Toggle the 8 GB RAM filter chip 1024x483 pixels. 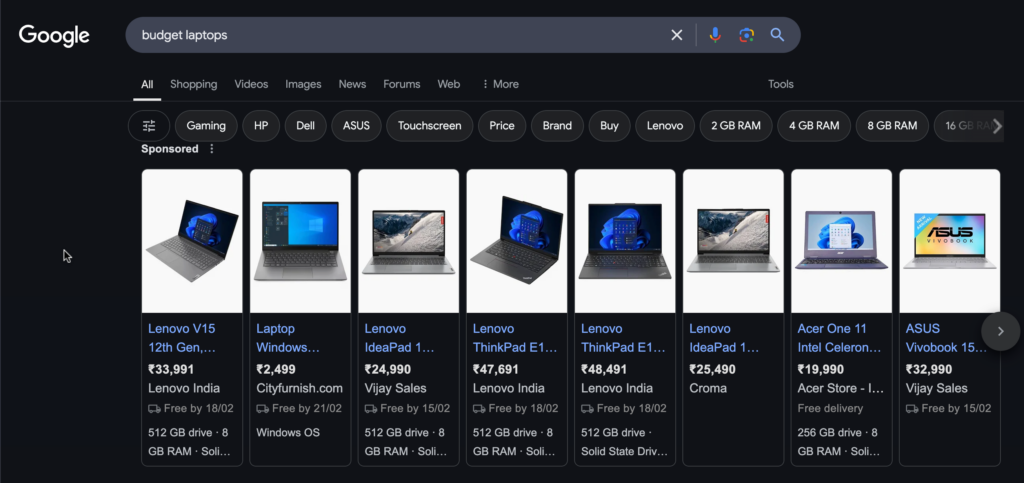coord(892,126)
